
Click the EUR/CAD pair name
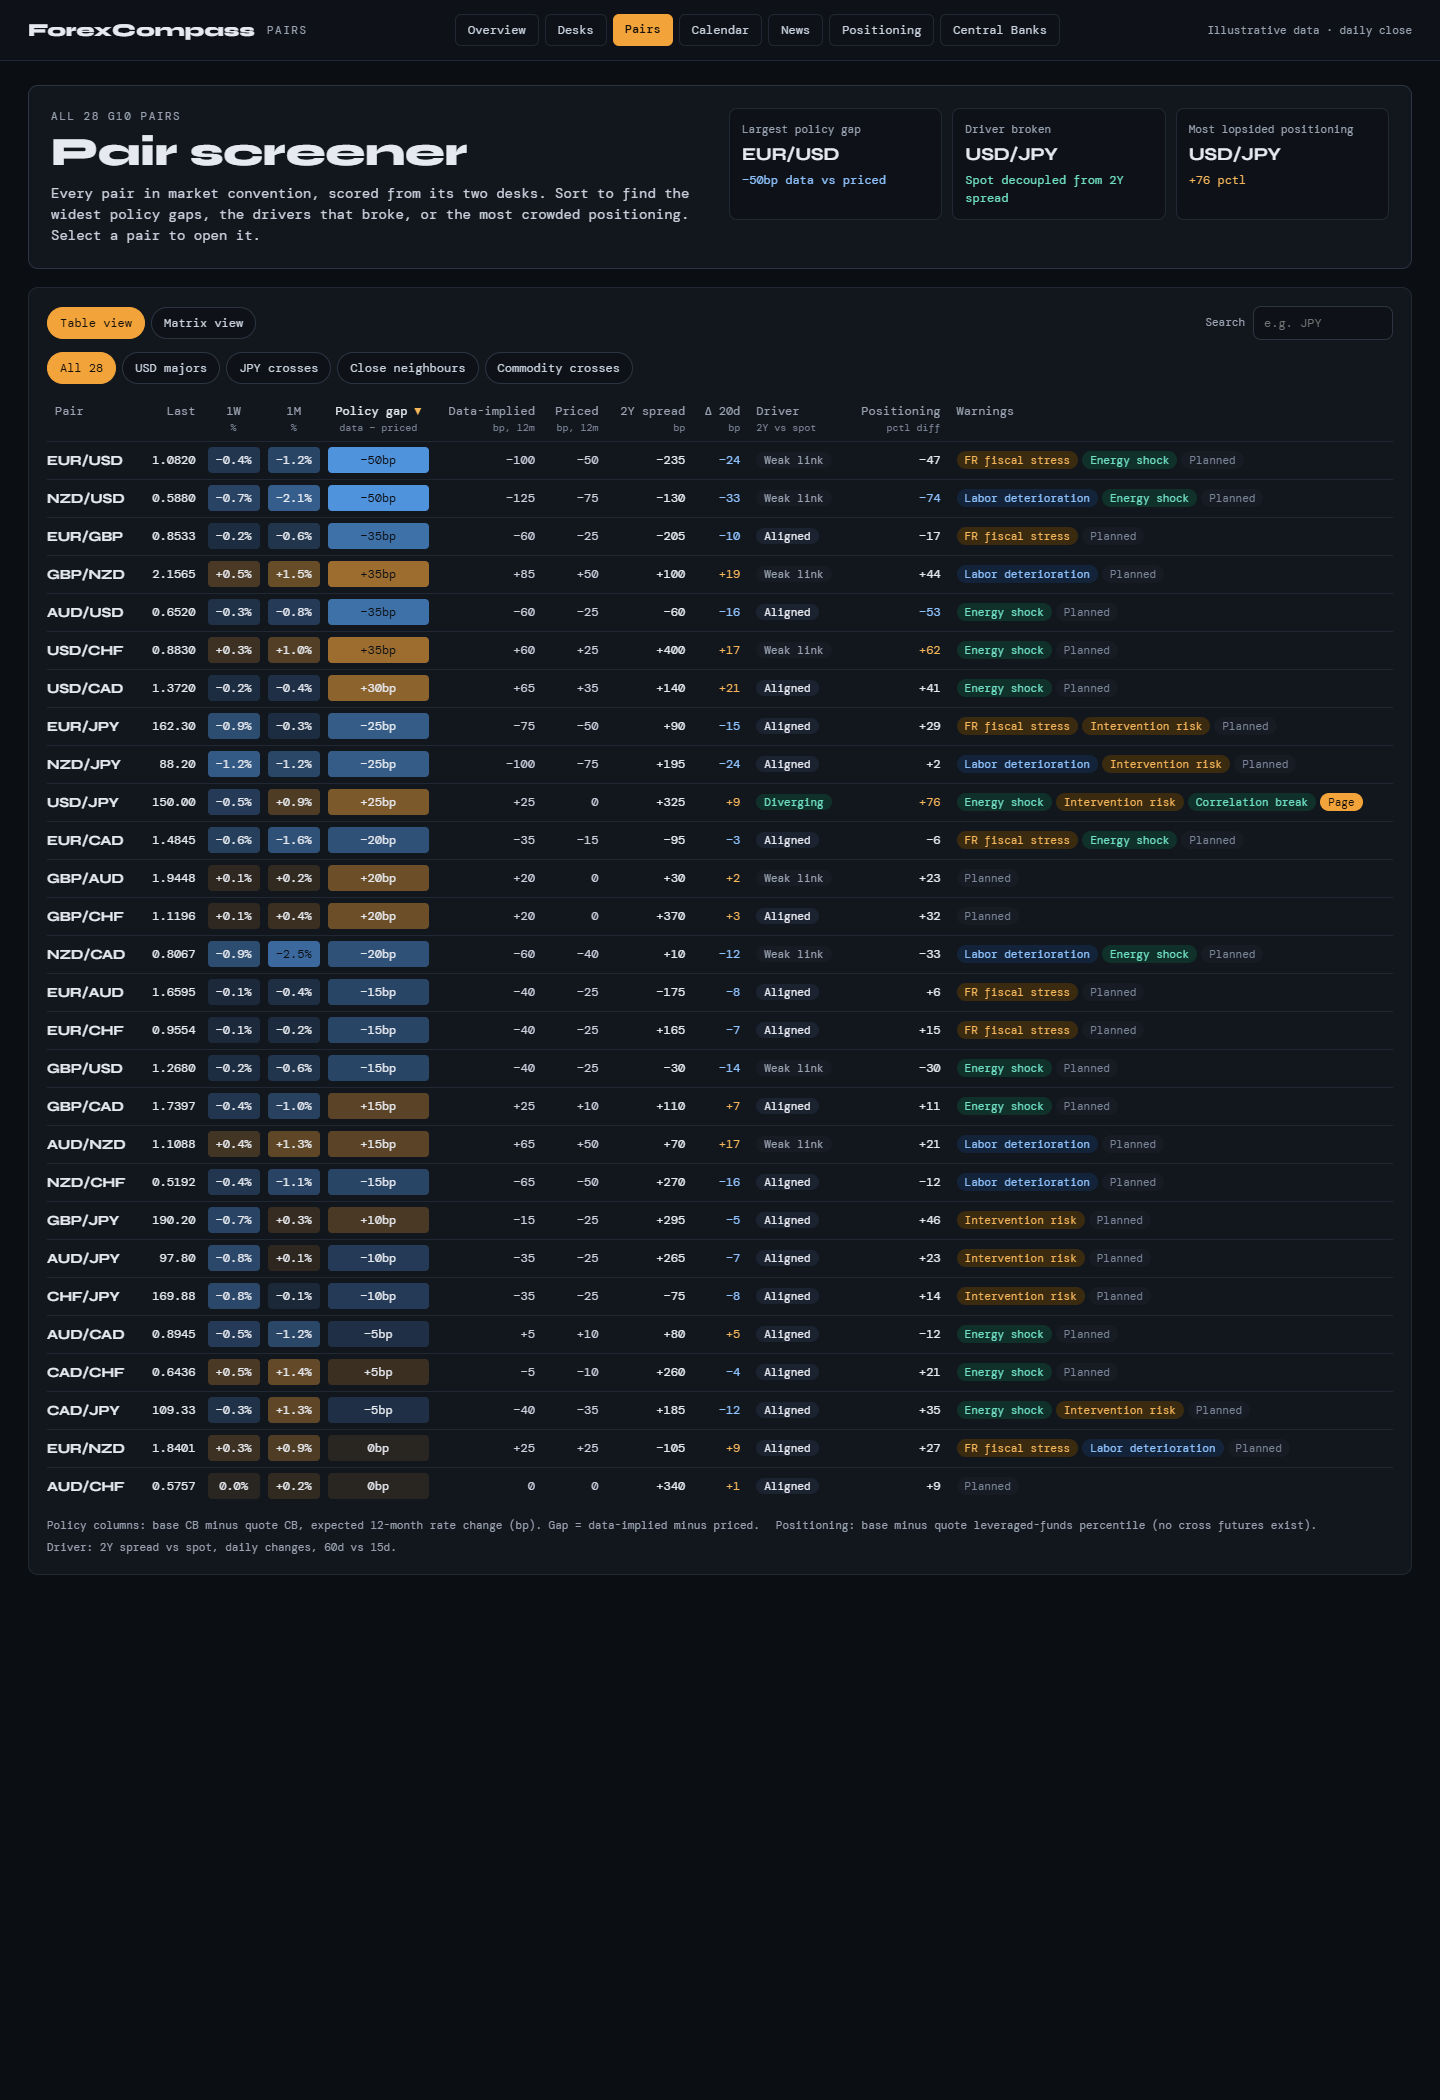[x=85, y=840]
